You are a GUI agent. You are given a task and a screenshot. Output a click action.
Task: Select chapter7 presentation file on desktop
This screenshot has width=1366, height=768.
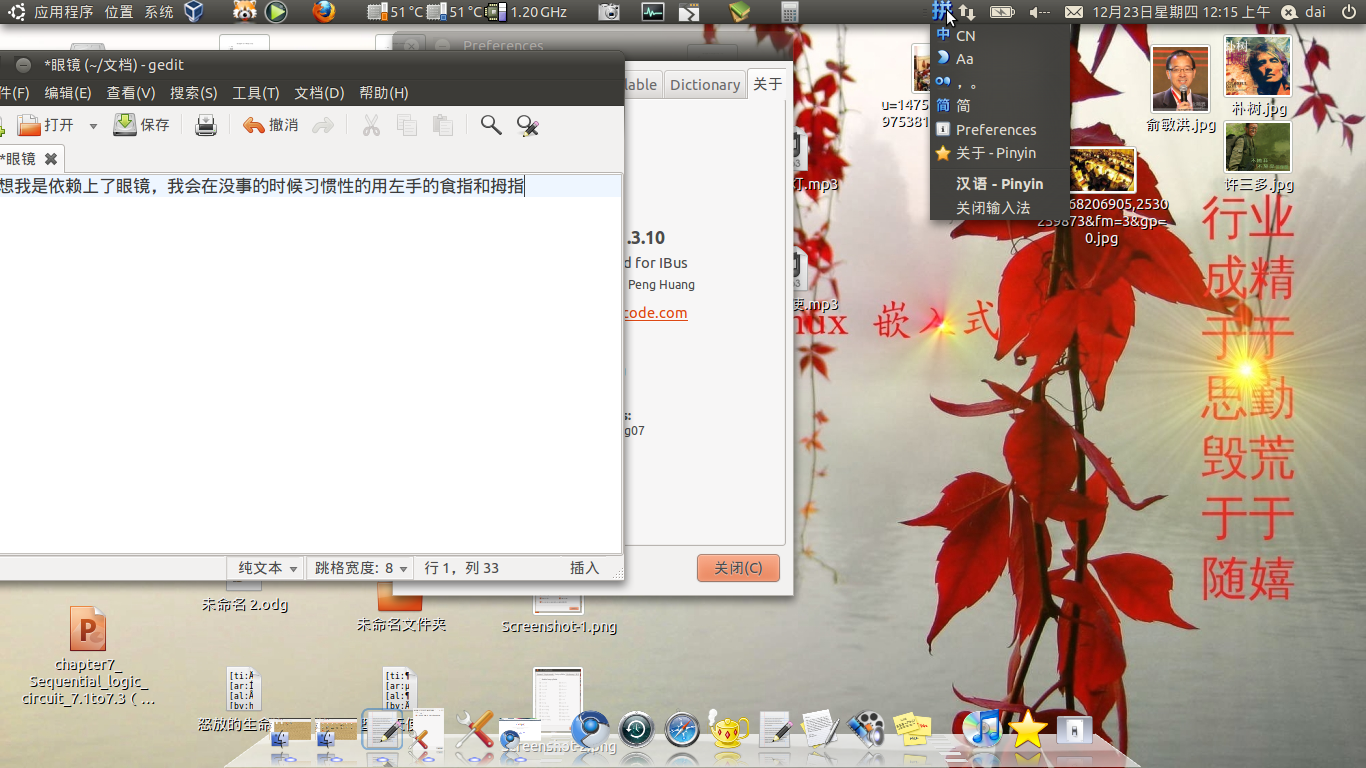coord(88,630)
